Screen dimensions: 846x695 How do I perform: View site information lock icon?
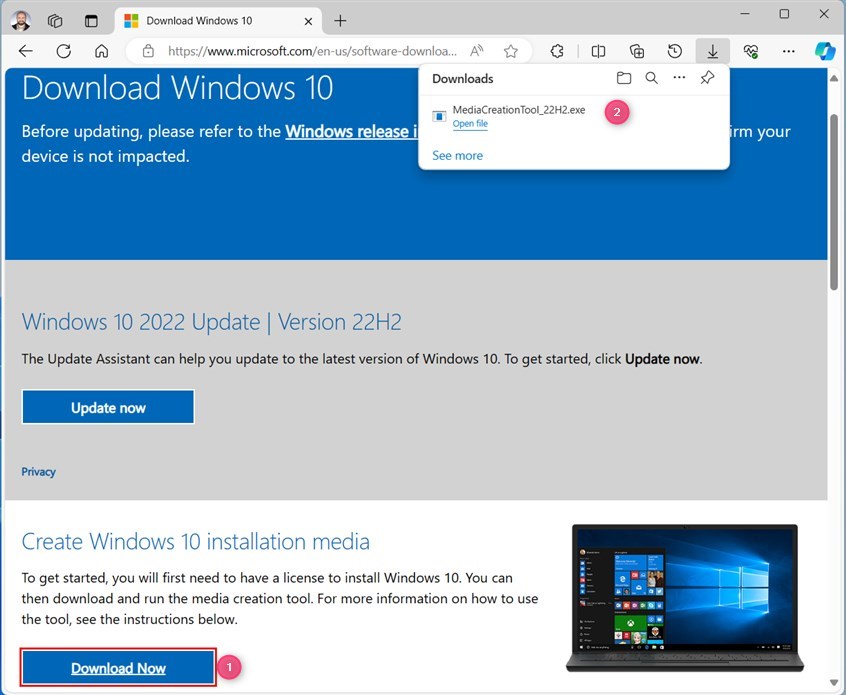point(148,51)
